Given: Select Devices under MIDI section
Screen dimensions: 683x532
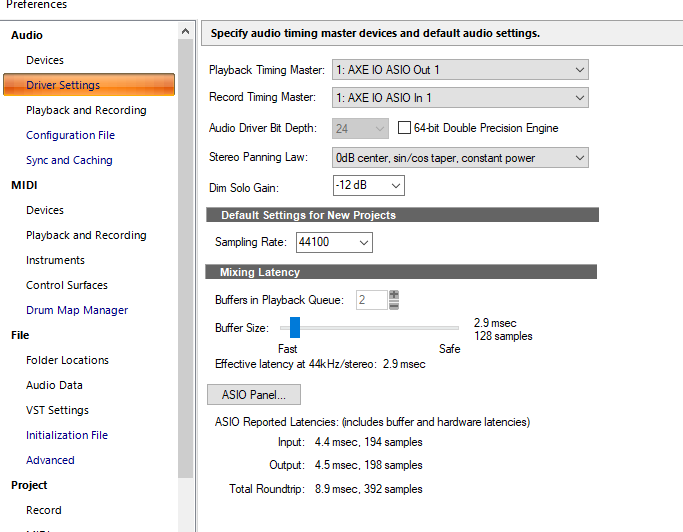Looking at the screenshot, I should tap(45, 210).
